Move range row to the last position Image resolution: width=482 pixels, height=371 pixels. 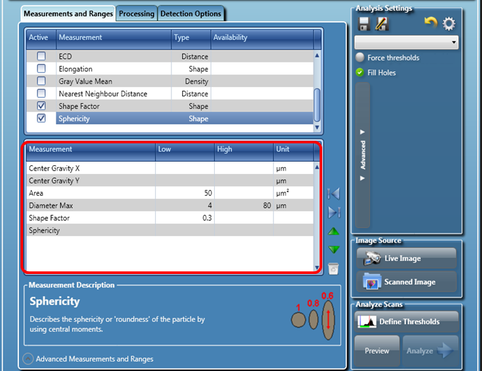(334, 212)
